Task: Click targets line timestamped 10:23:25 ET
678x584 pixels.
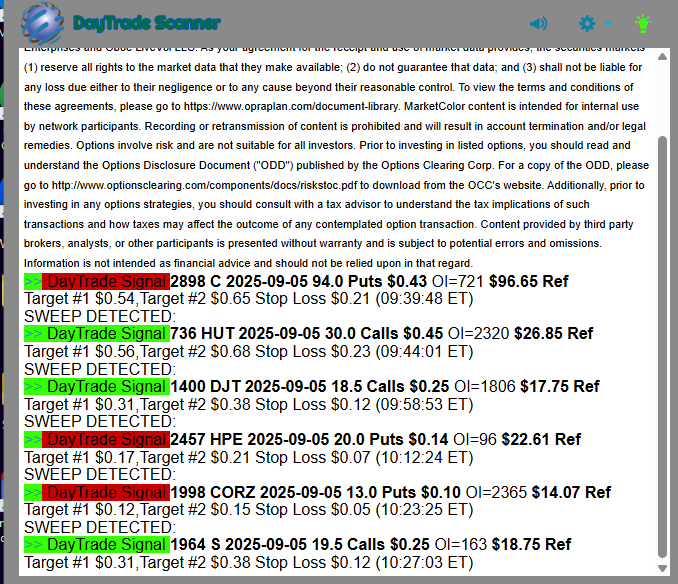Action: (x=249, y=510)
